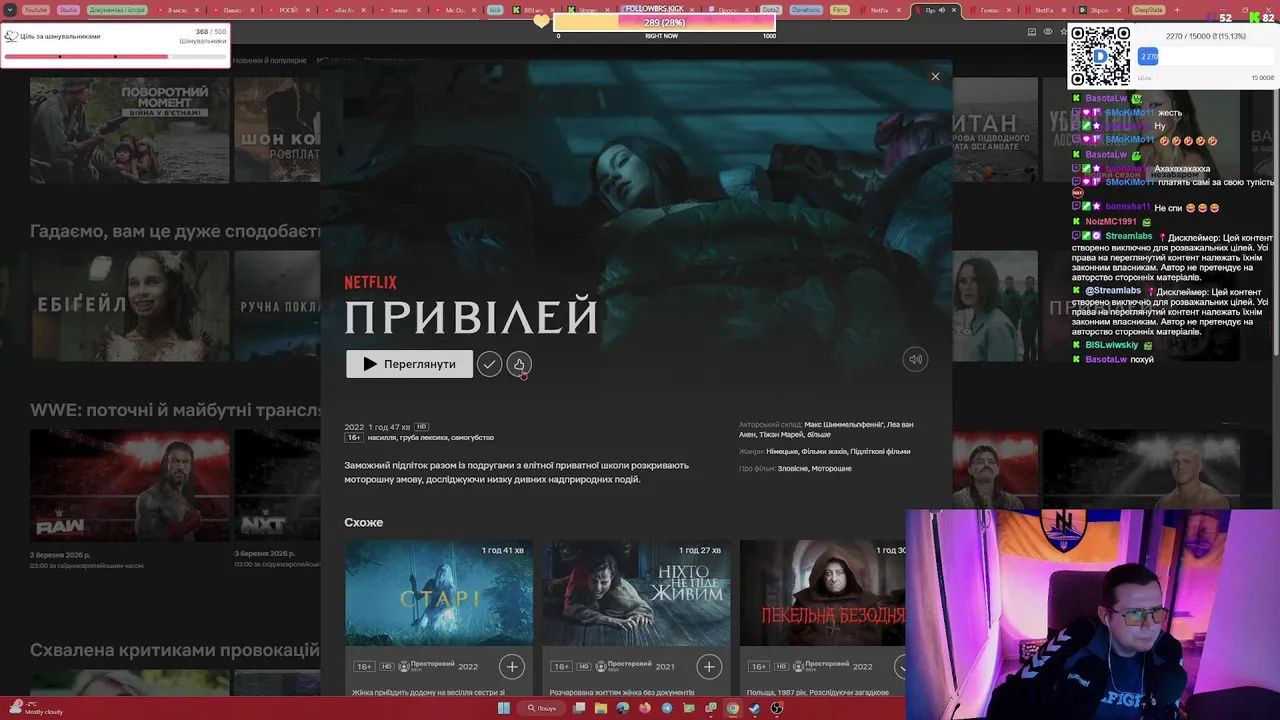Open the Німецьке genre link
This screenshot has width=1280, height=720.
point(782,451)
